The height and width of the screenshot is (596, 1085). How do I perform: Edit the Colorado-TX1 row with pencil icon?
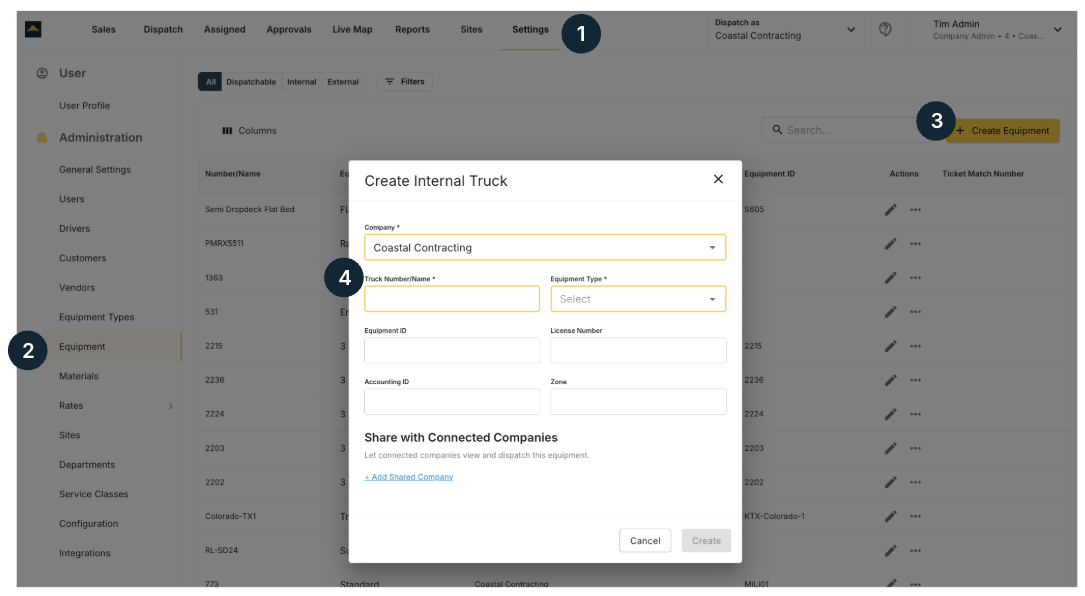(x=891, y=516)
